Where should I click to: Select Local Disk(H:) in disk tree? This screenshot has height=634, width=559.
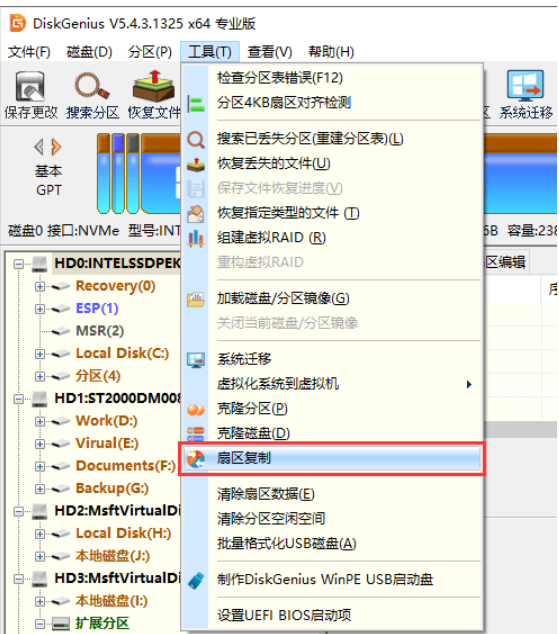123,534
